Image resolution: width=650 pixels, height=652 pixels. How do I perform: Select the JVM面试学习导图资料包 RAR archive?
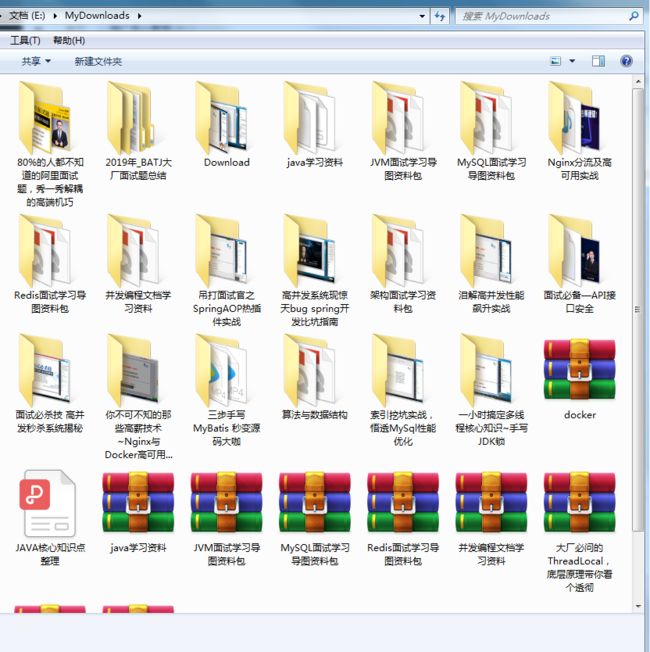pyautogui.click(x=226, y=503)
